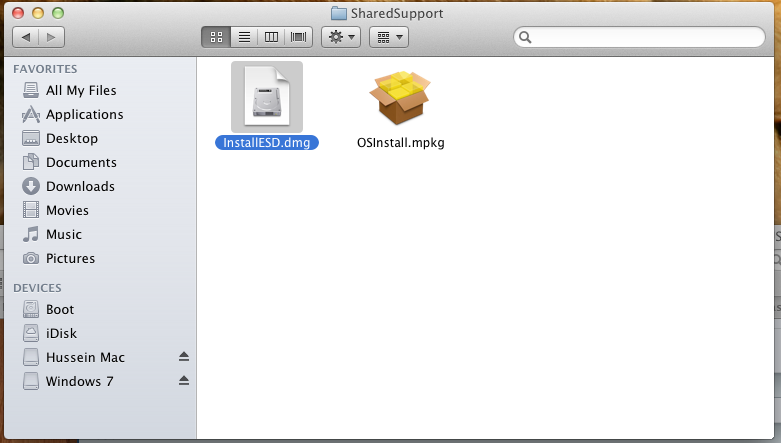Click the Windows 7 drive icon

(x=31, y=381)
